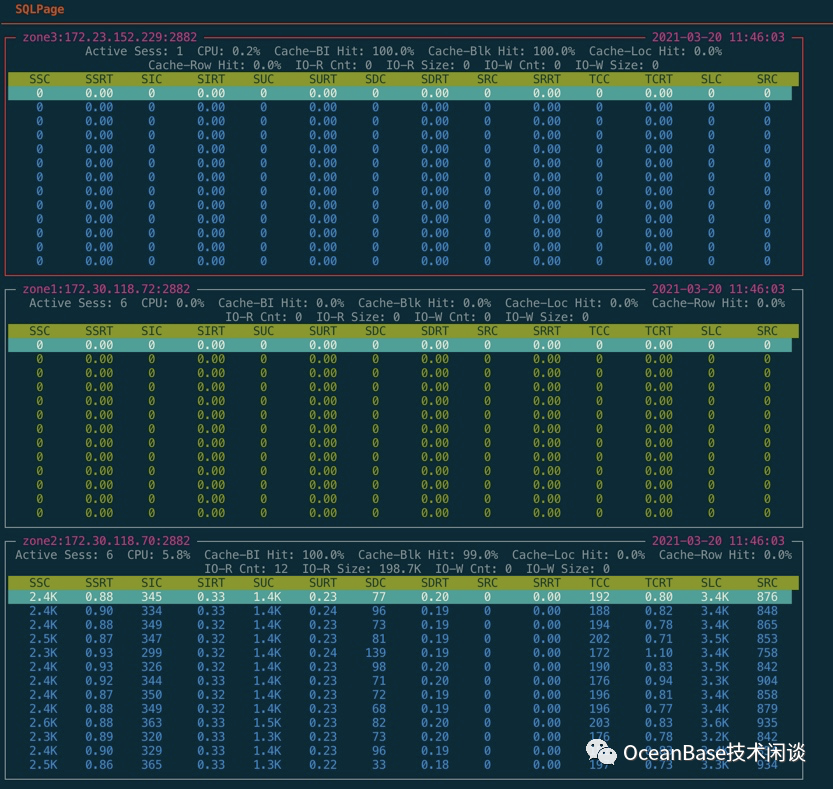Click the SUC column header in zone1

point(264,331)
